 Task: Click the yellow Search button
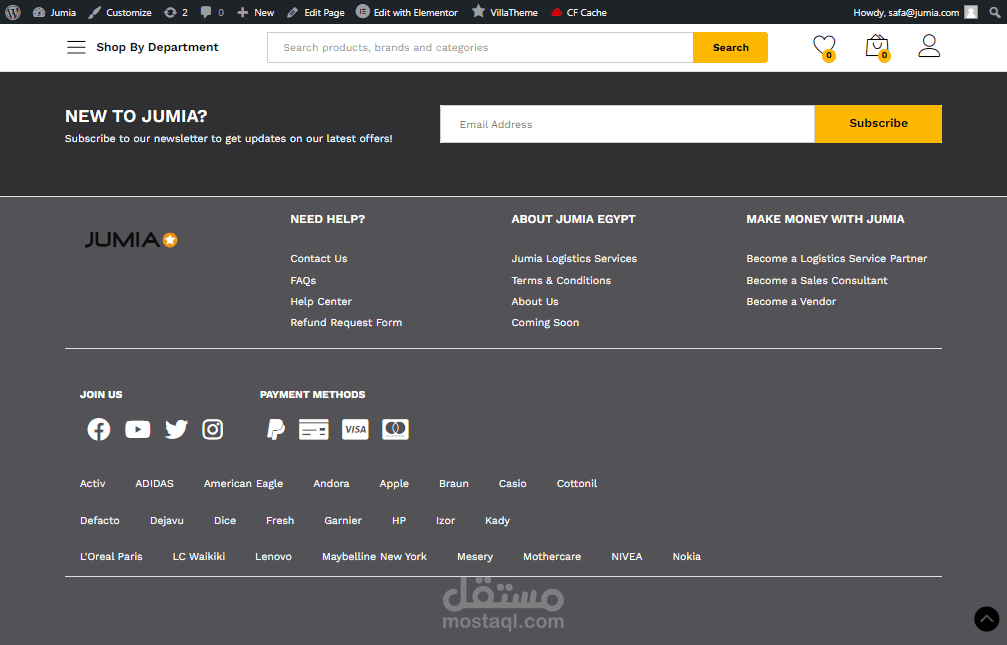[x=730, y=48]
